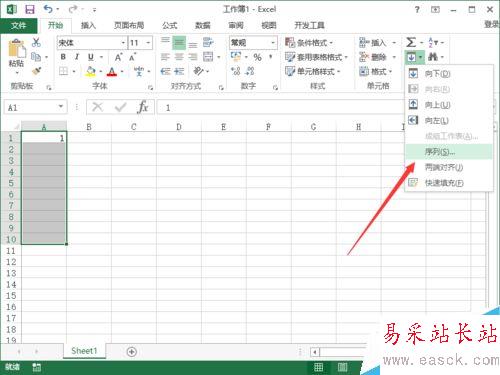Click the Paste clipboard icon

point(16,48)
